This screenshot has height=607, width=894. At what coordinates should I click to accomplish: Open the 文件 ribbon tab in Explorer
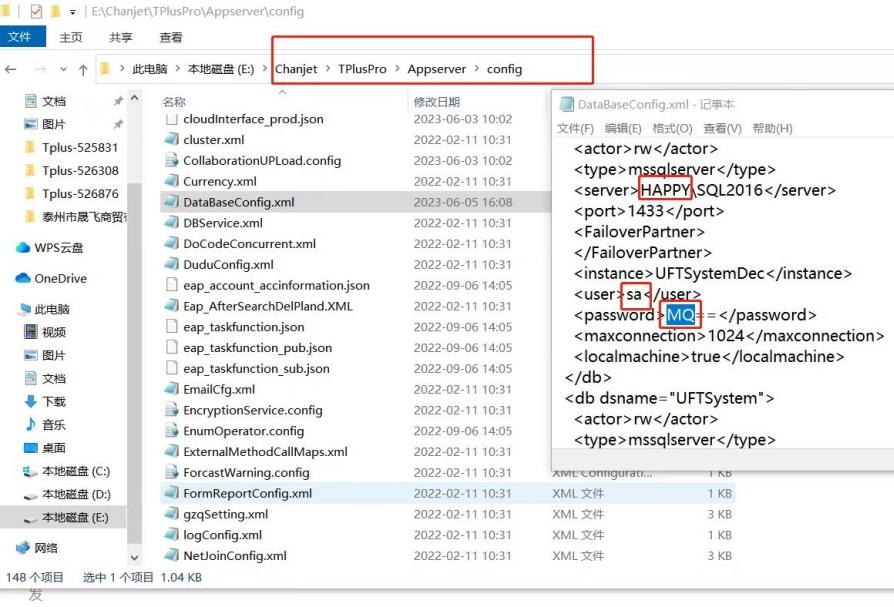point(22,37)
